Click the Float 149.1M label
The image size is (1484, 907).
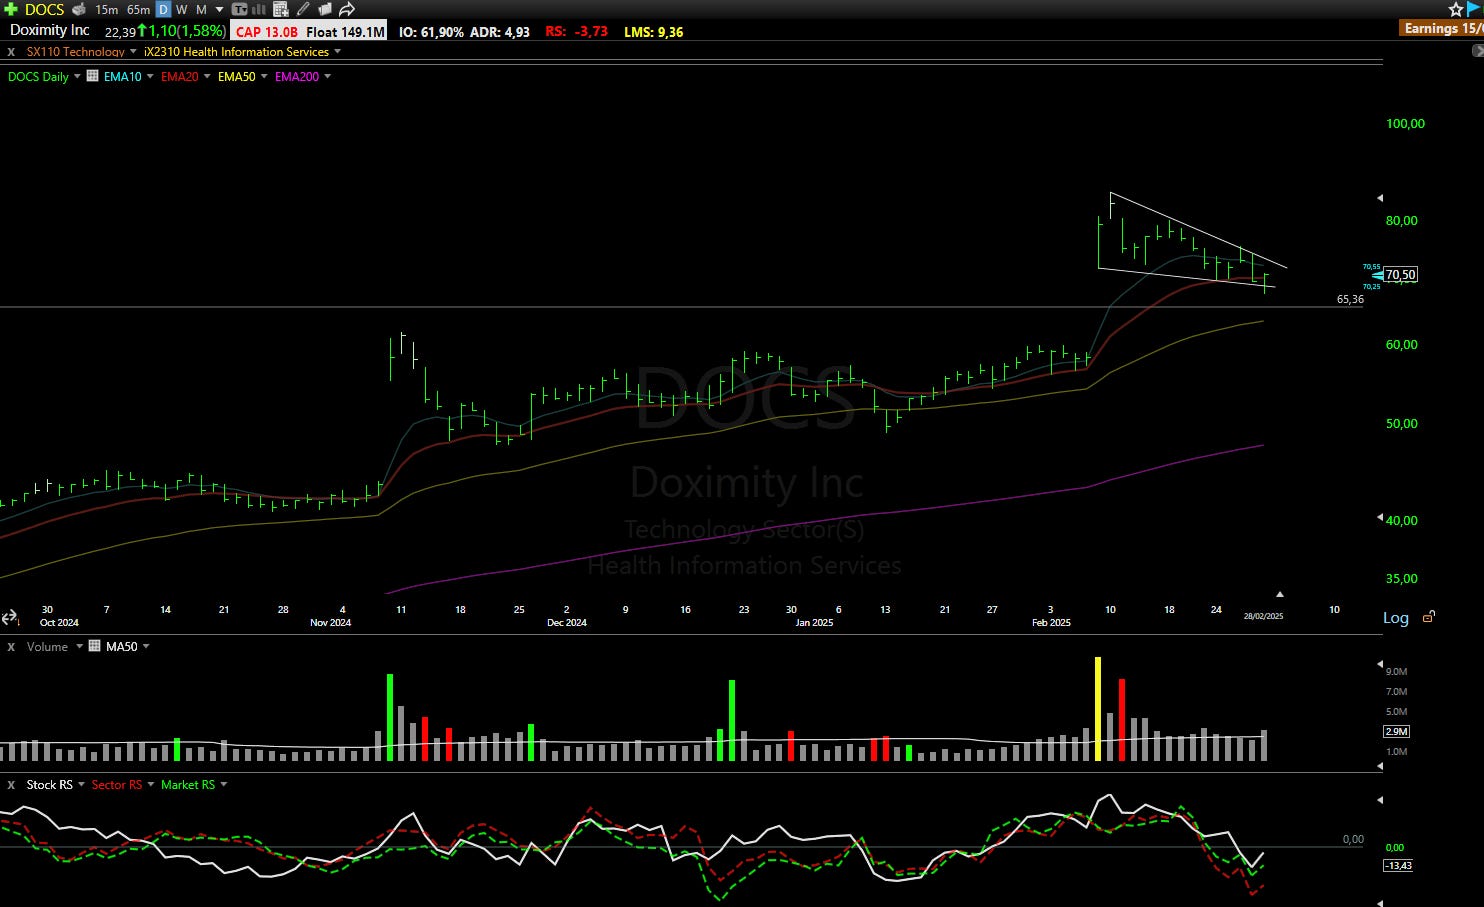tap(345, 32)
